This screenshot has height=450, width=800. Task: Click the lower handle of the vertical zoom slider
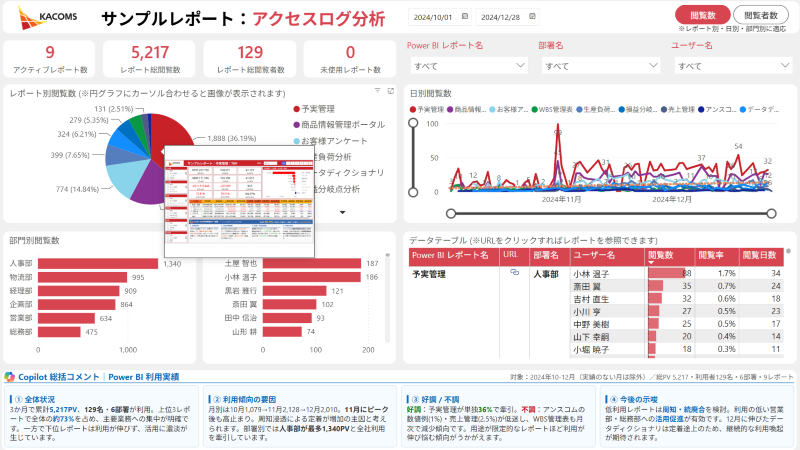point(413,192)
